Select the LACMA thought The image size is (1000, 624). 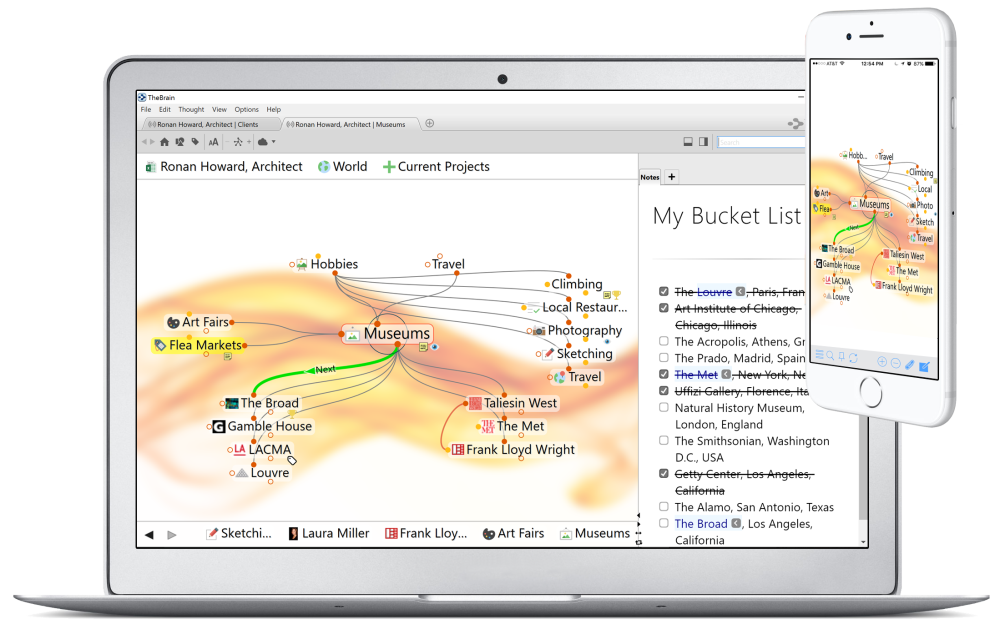pos(263,450)
